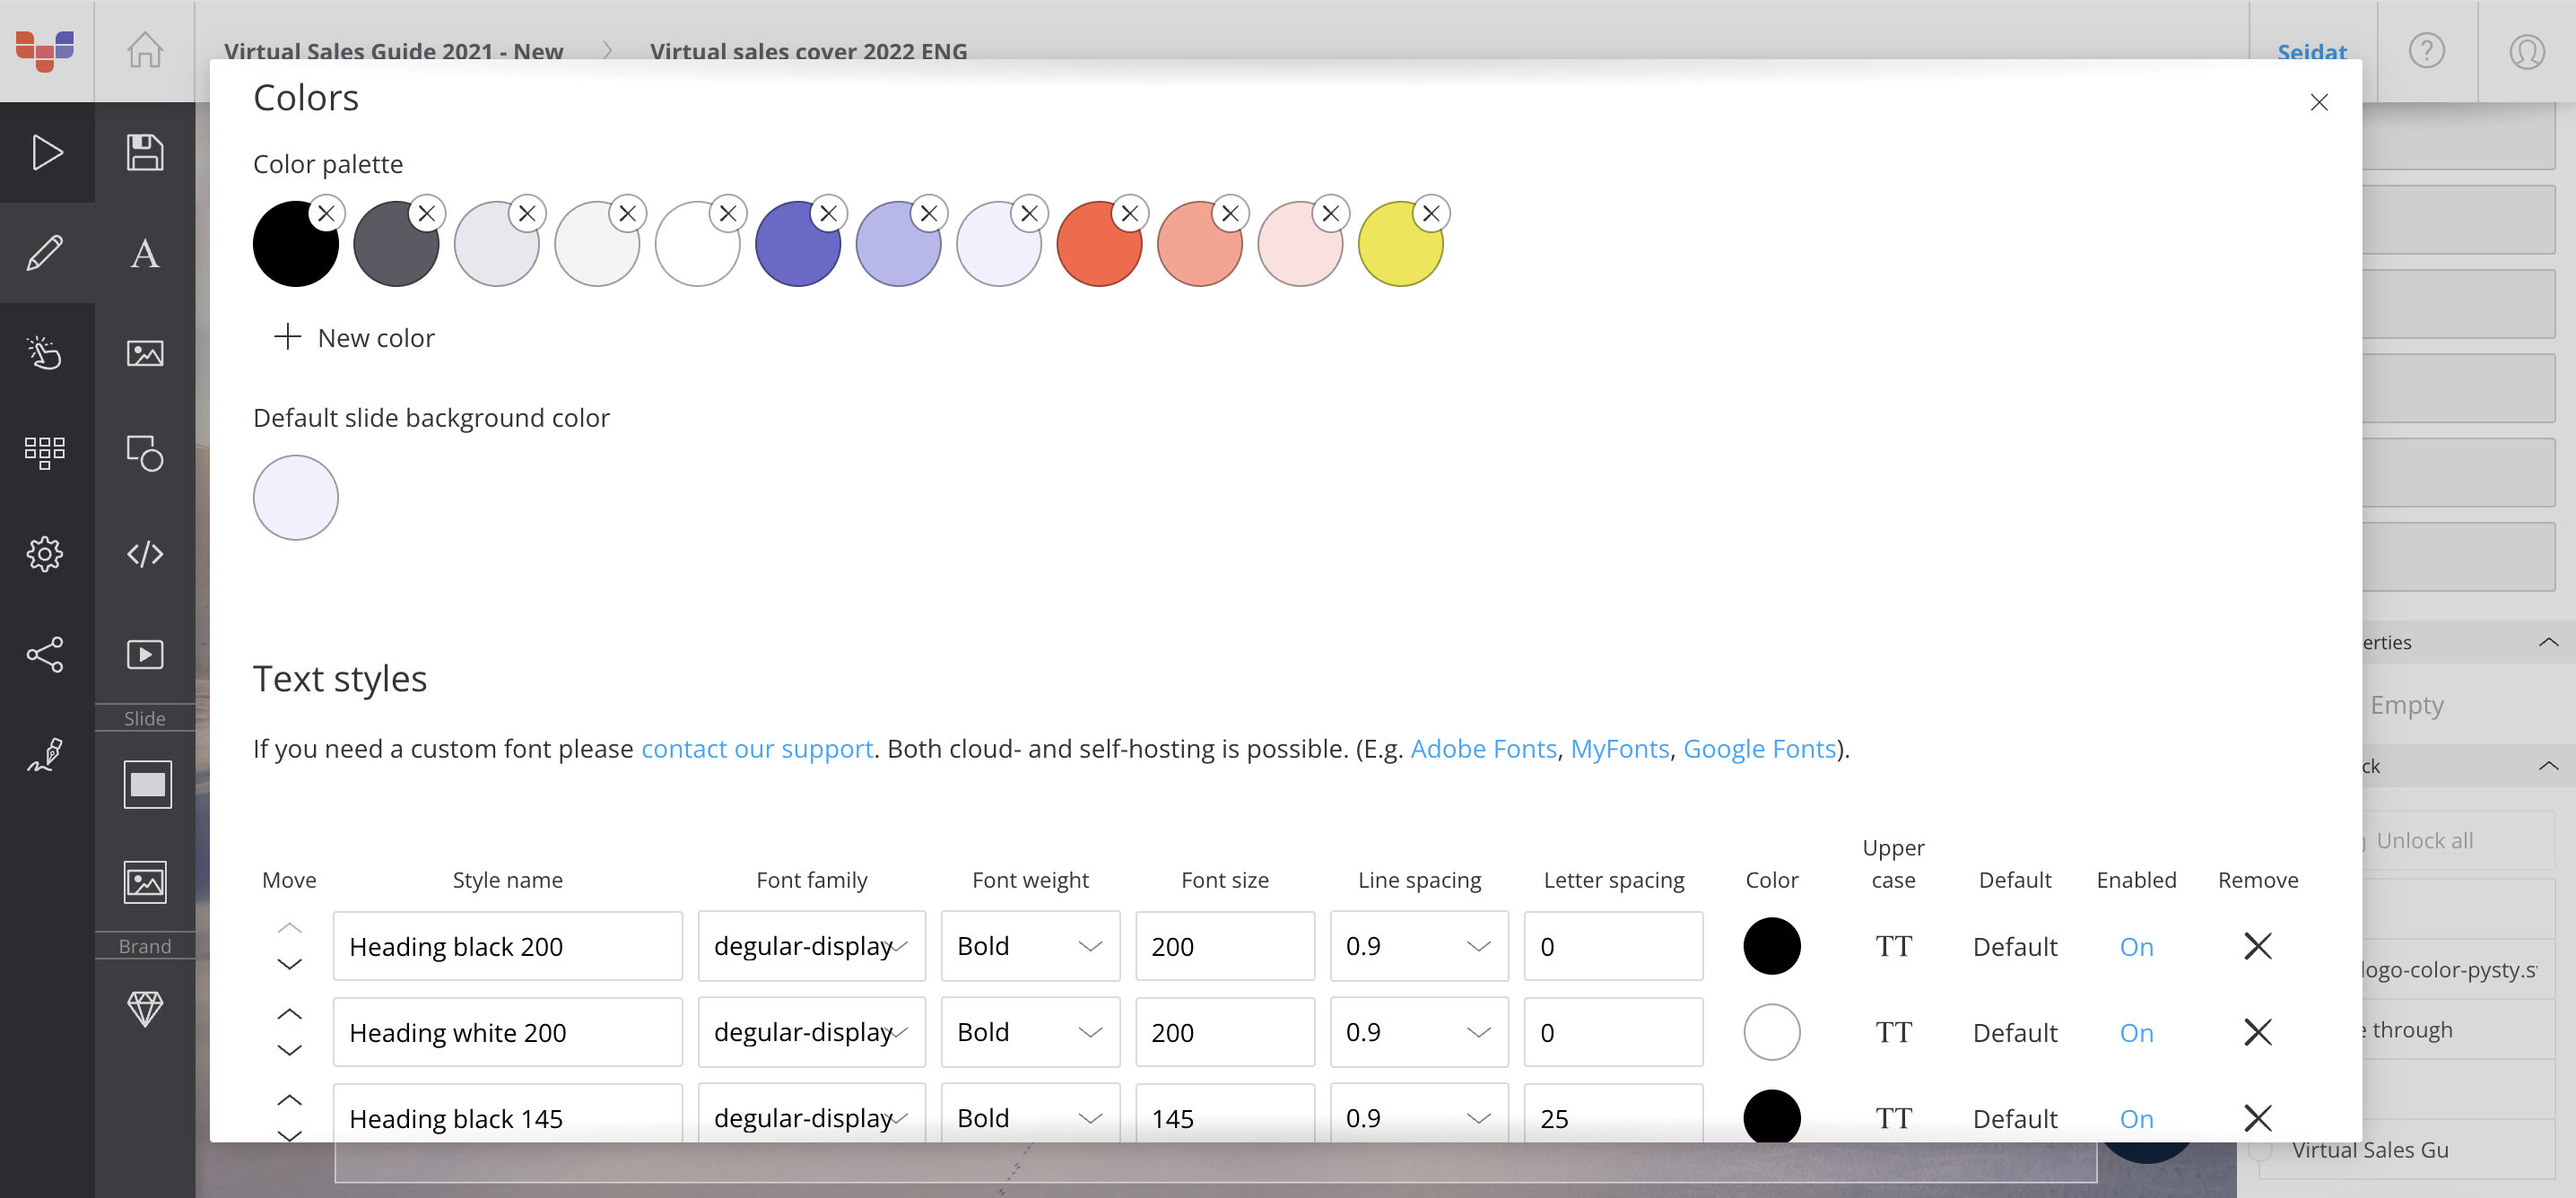The width and height of the screenshot is (2576, 1198).
Task: Open font family dropdown for Heading black 145
Action: [812, 1115]
